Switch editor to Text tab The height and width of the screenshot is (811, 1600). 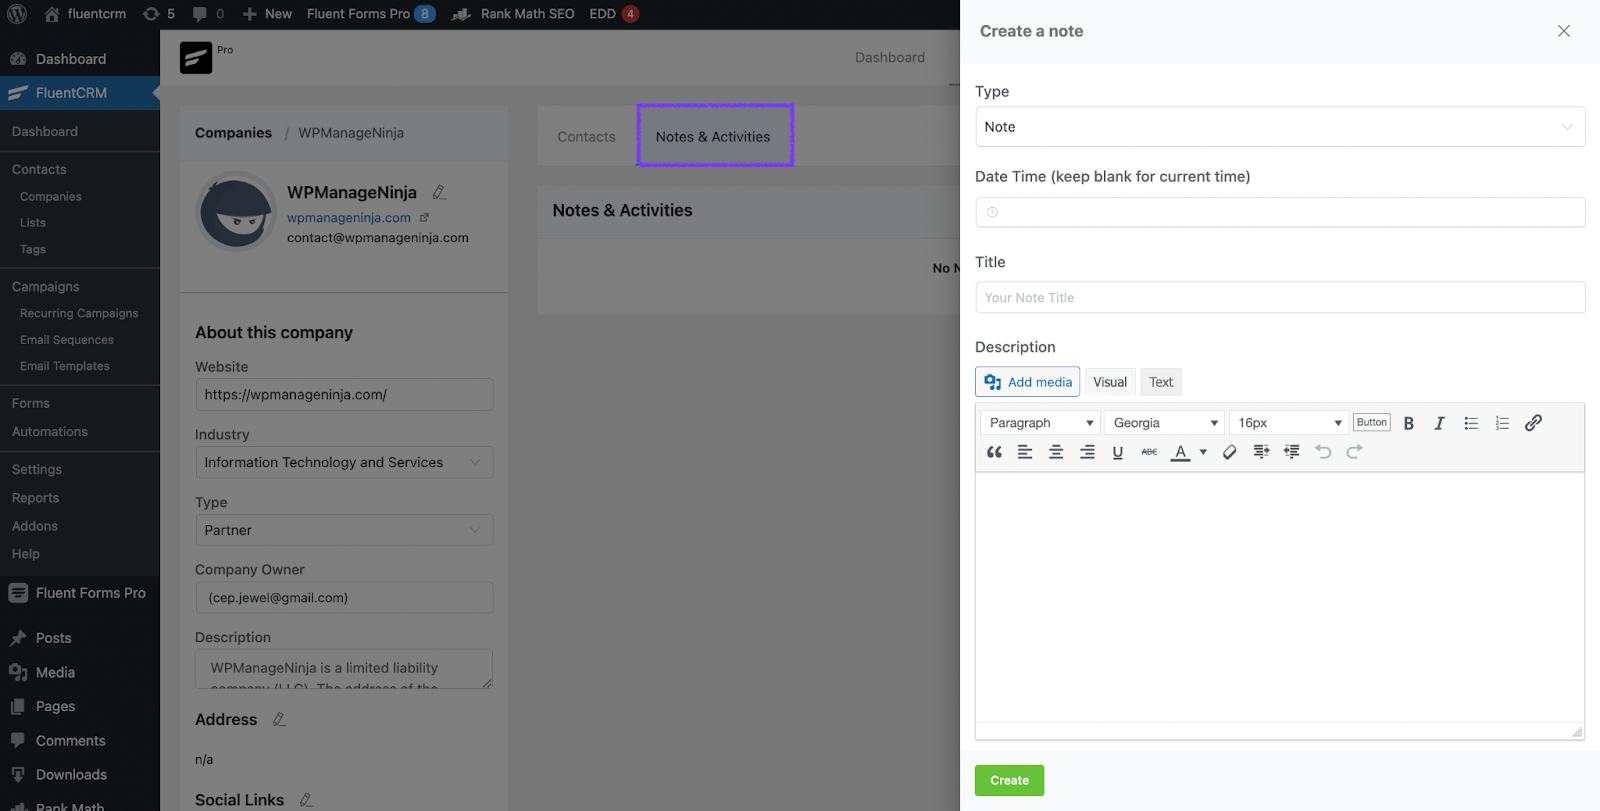point(1161,382)
